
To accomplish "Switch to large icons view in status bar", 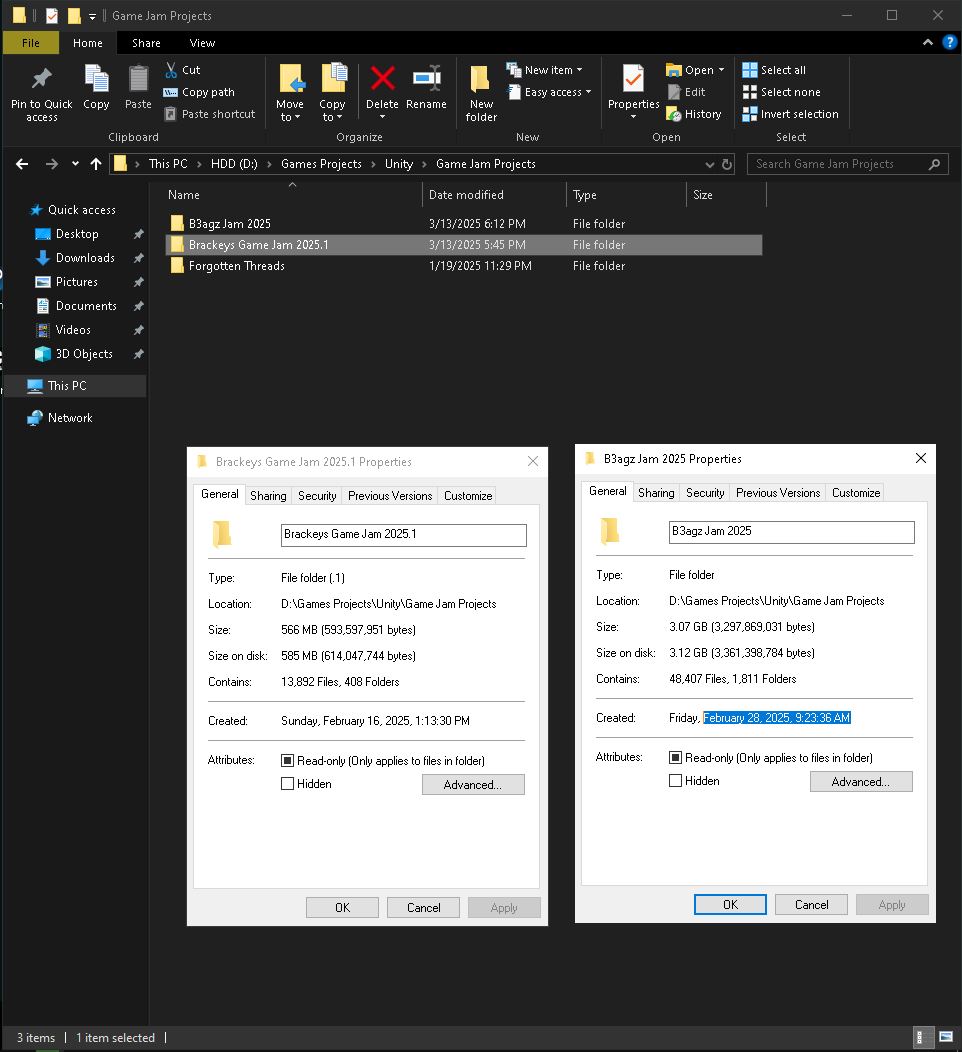I will point(946,1037).
